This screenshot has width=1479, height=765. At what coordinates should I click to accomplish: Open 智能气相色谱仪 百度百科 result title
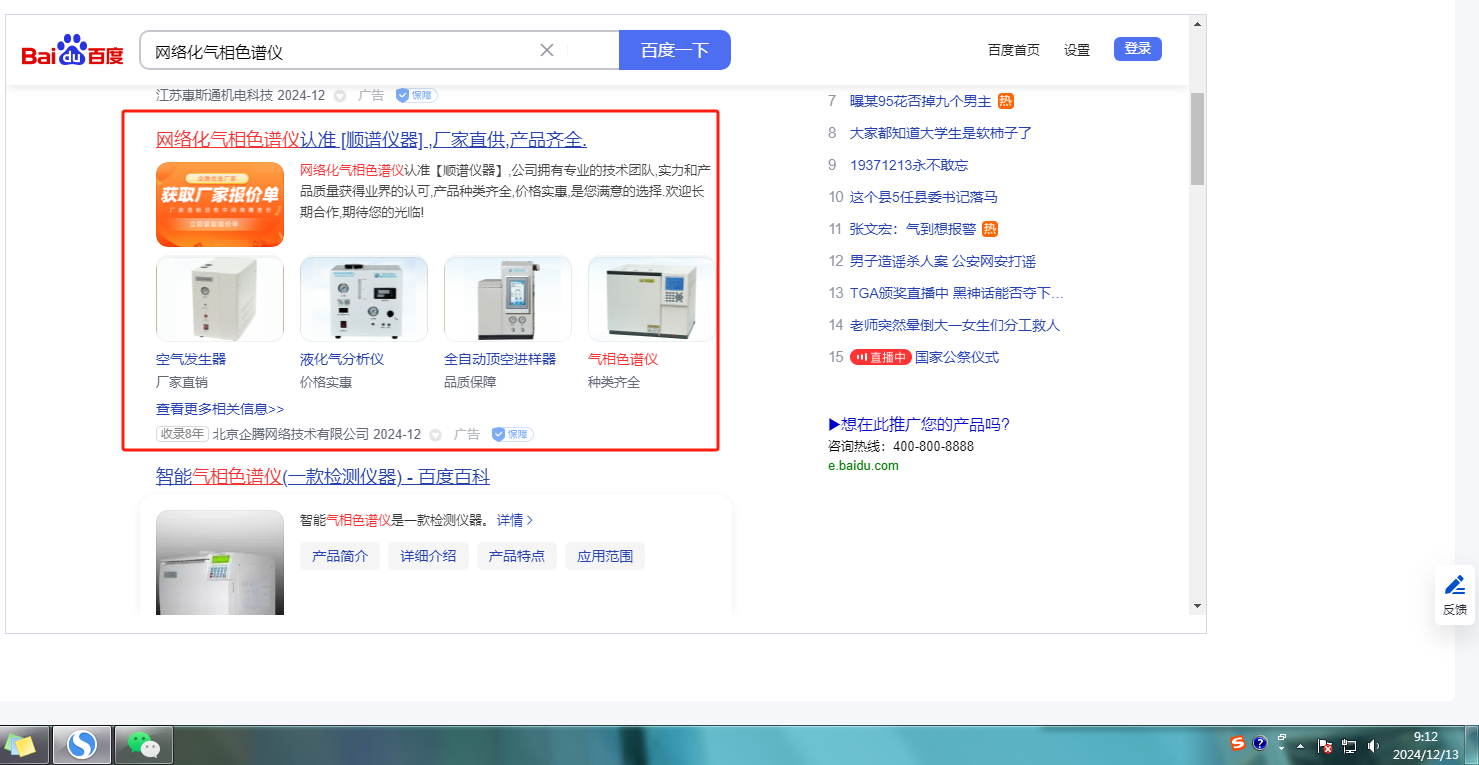click(x=323, y=477)
